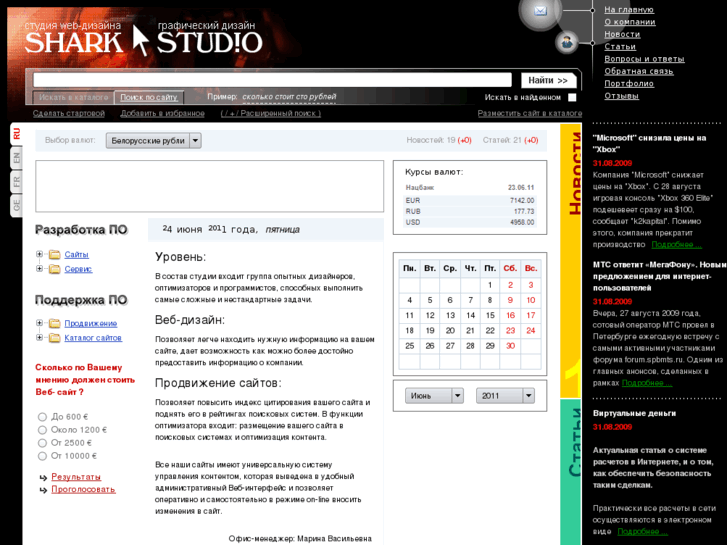Expand the Каталог сайтов tree node
The width and height of the screenshot is (727, 545).
click(x=39, y=337)
